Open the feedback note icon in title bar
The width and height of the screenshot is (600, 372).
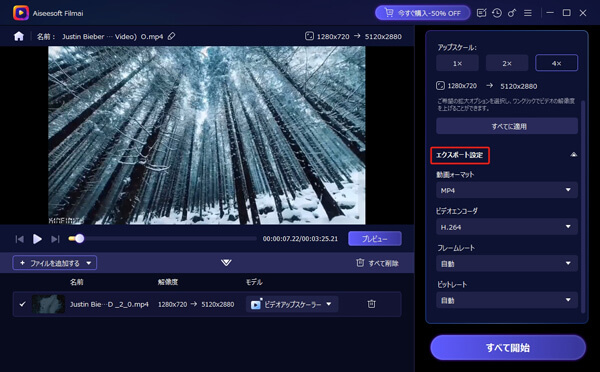click(481, 13)
